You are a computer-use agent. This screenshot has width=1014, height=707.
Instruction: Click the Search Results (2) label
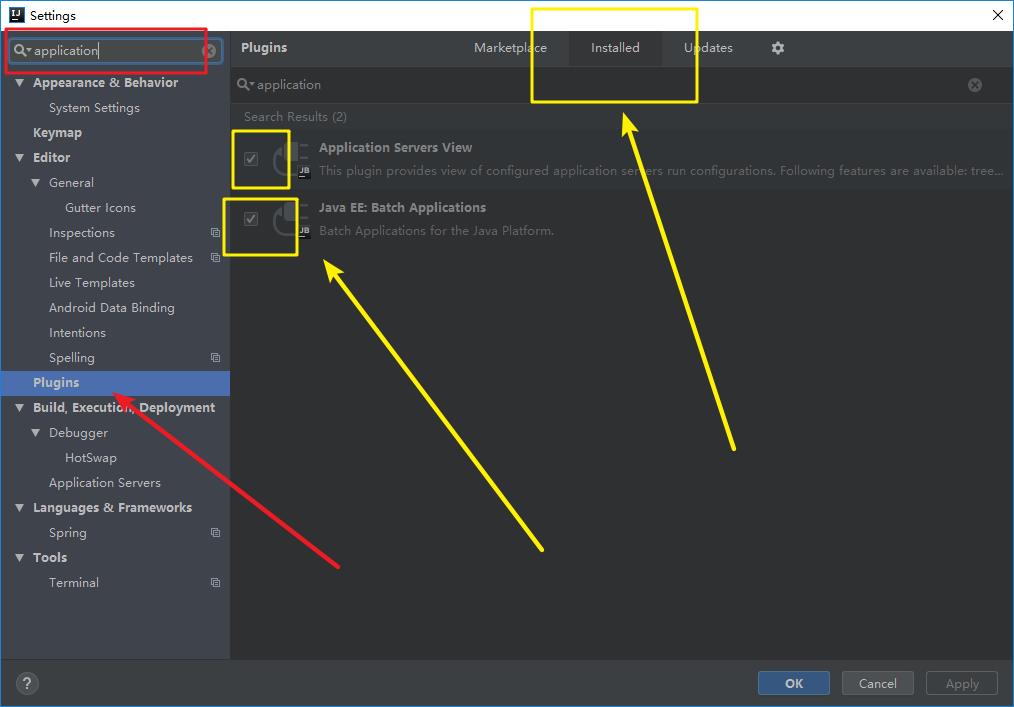click(295, 117)
